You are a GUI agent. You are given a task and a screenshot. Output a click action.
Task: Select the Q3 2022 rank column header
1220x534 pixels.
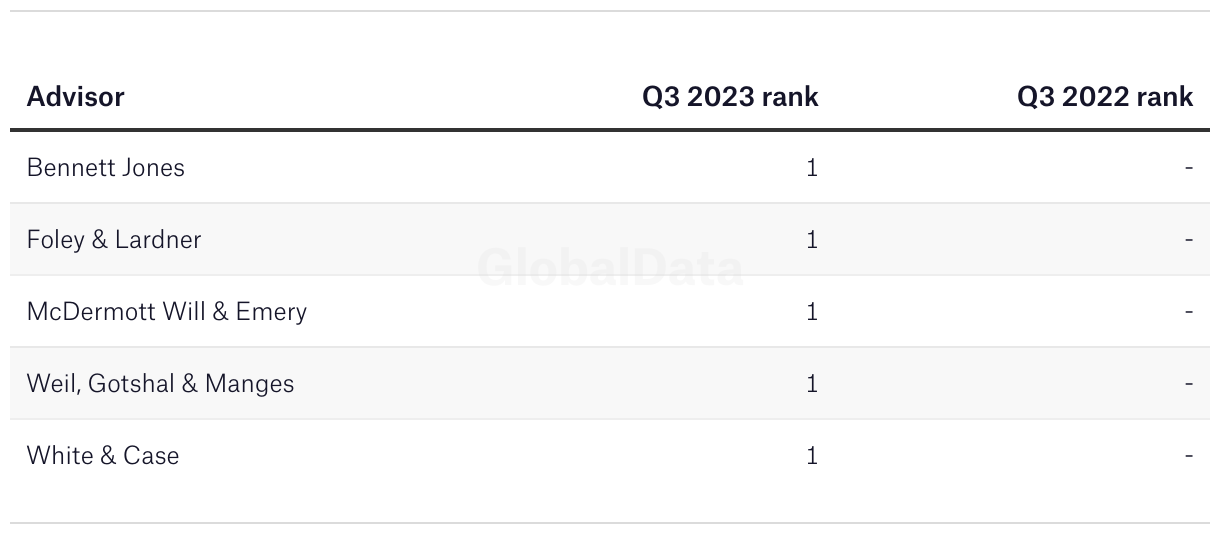click(x=1105, y=97)
